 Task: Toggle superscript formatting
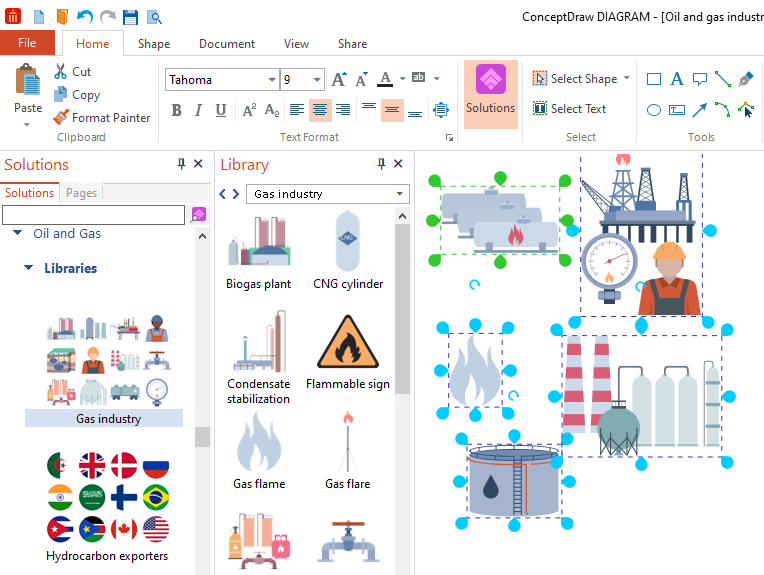pos(249,110)
